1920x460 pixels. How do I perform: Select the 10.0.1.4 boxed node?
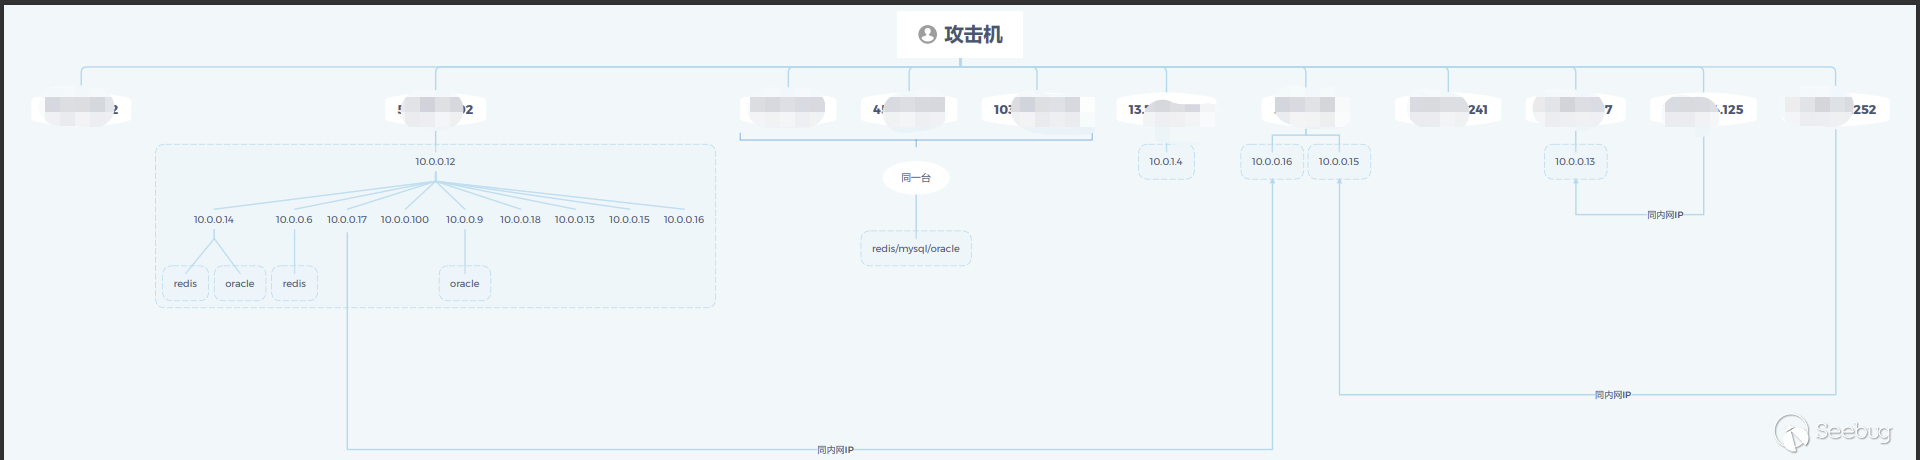[1166, 161]
